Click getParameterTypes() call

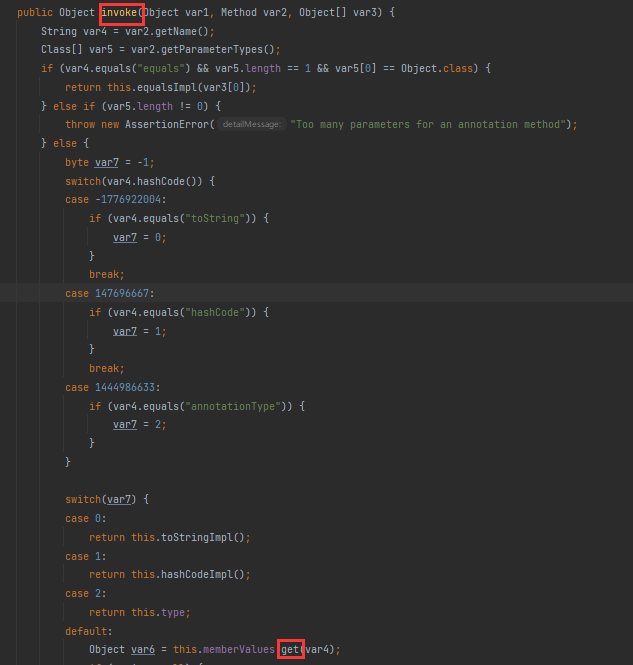tap(218, 50)
